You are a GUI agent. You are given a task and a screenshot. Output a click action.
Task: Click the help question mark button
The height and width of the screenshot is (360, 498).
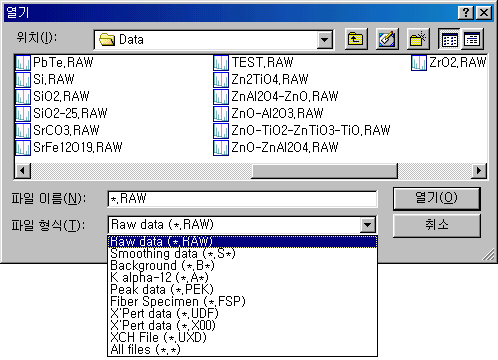[466, 13]
